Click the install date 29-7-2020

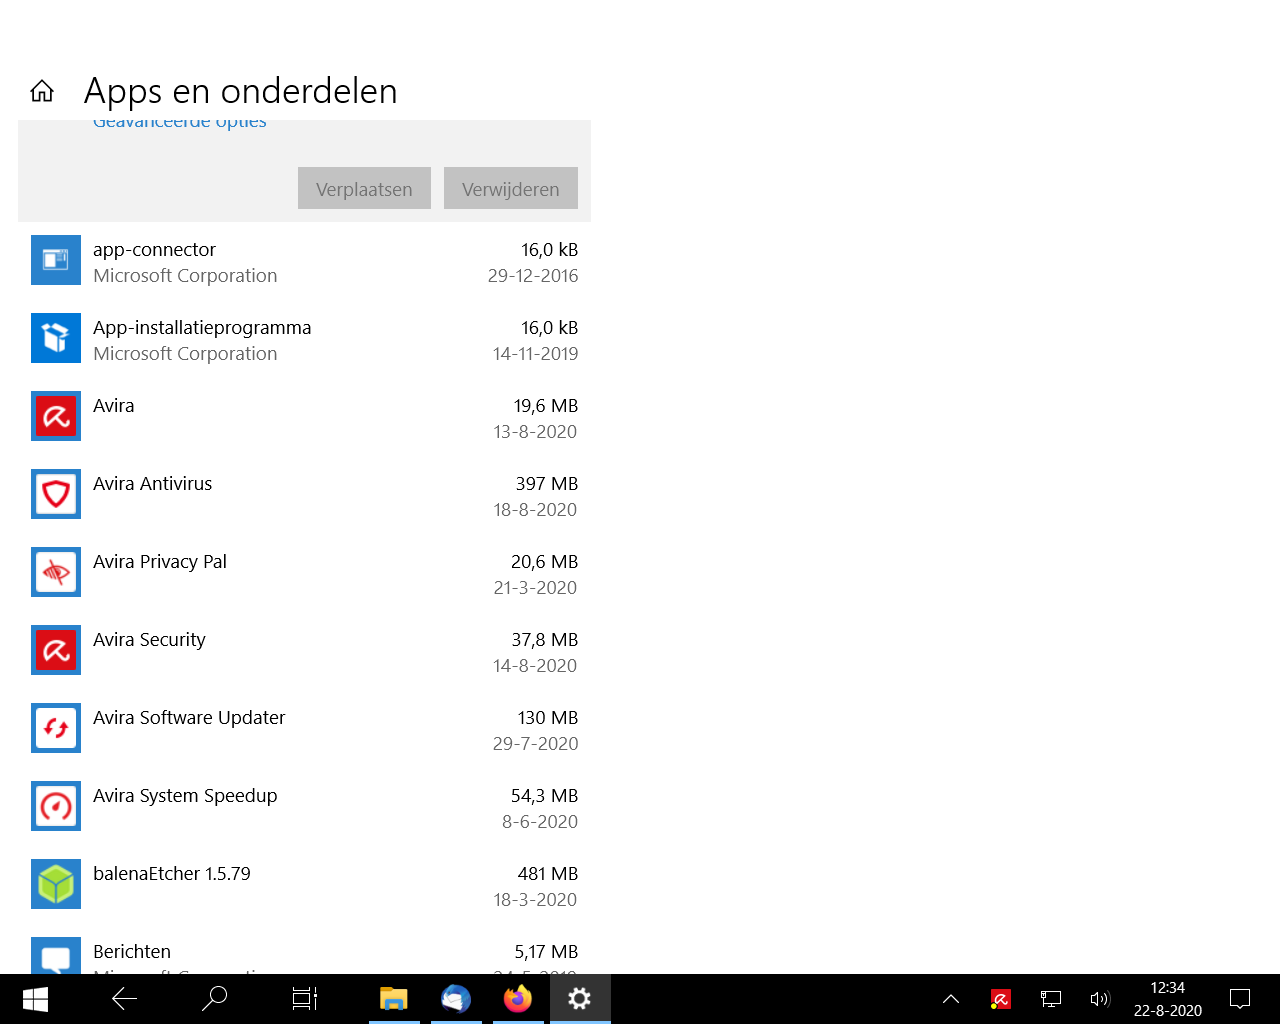tap(536, 744)
